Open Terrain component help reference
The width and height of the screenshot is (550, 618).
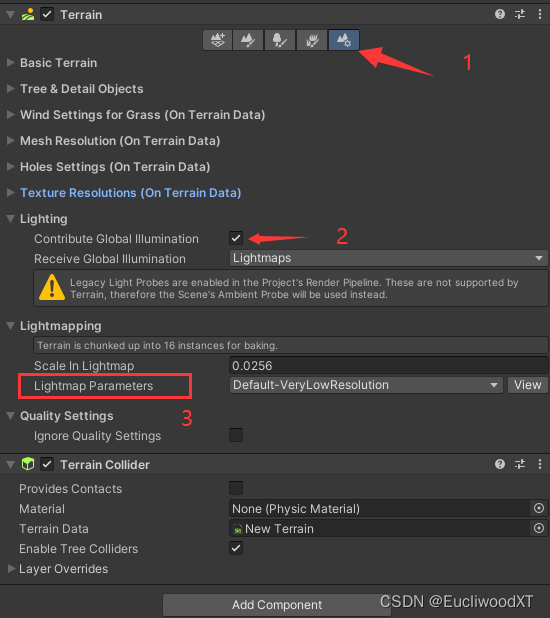(x=500, y=15)
